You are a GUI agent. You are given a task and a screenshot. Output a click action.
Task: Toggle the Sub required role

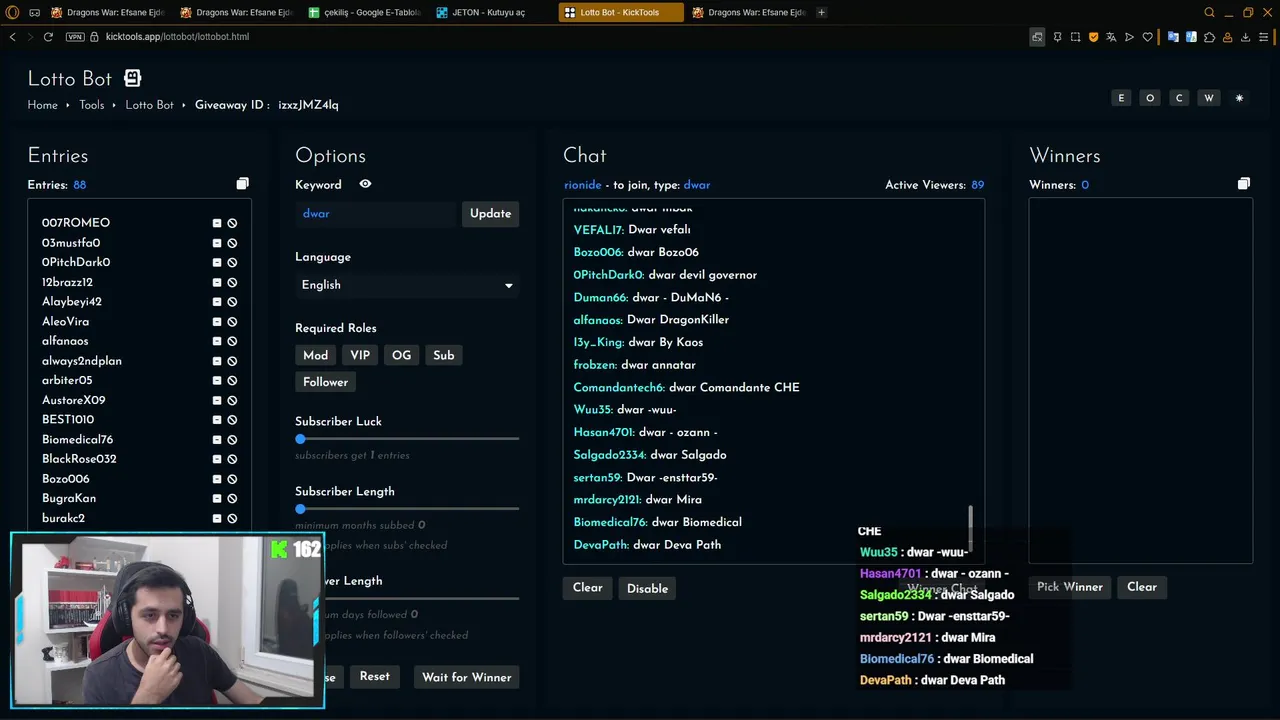point(444,355)
